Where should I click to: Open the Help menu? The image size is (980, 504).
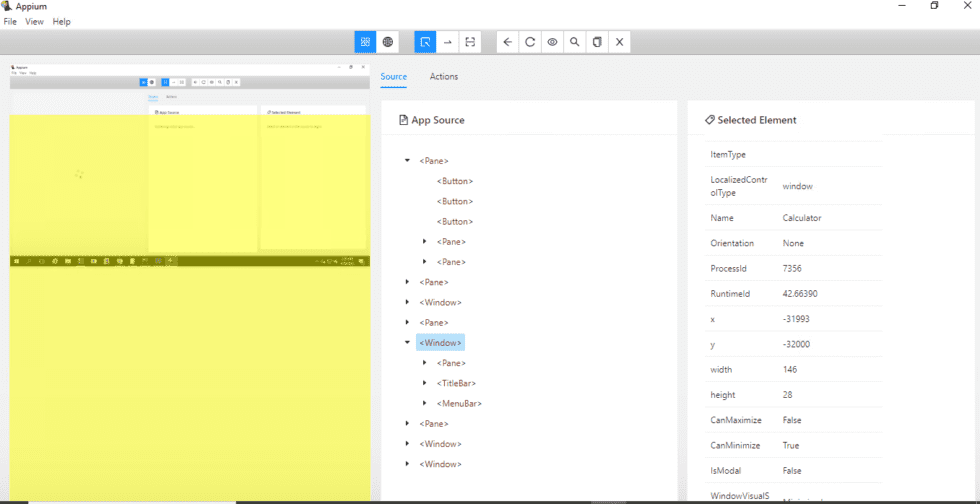[61, 21]
